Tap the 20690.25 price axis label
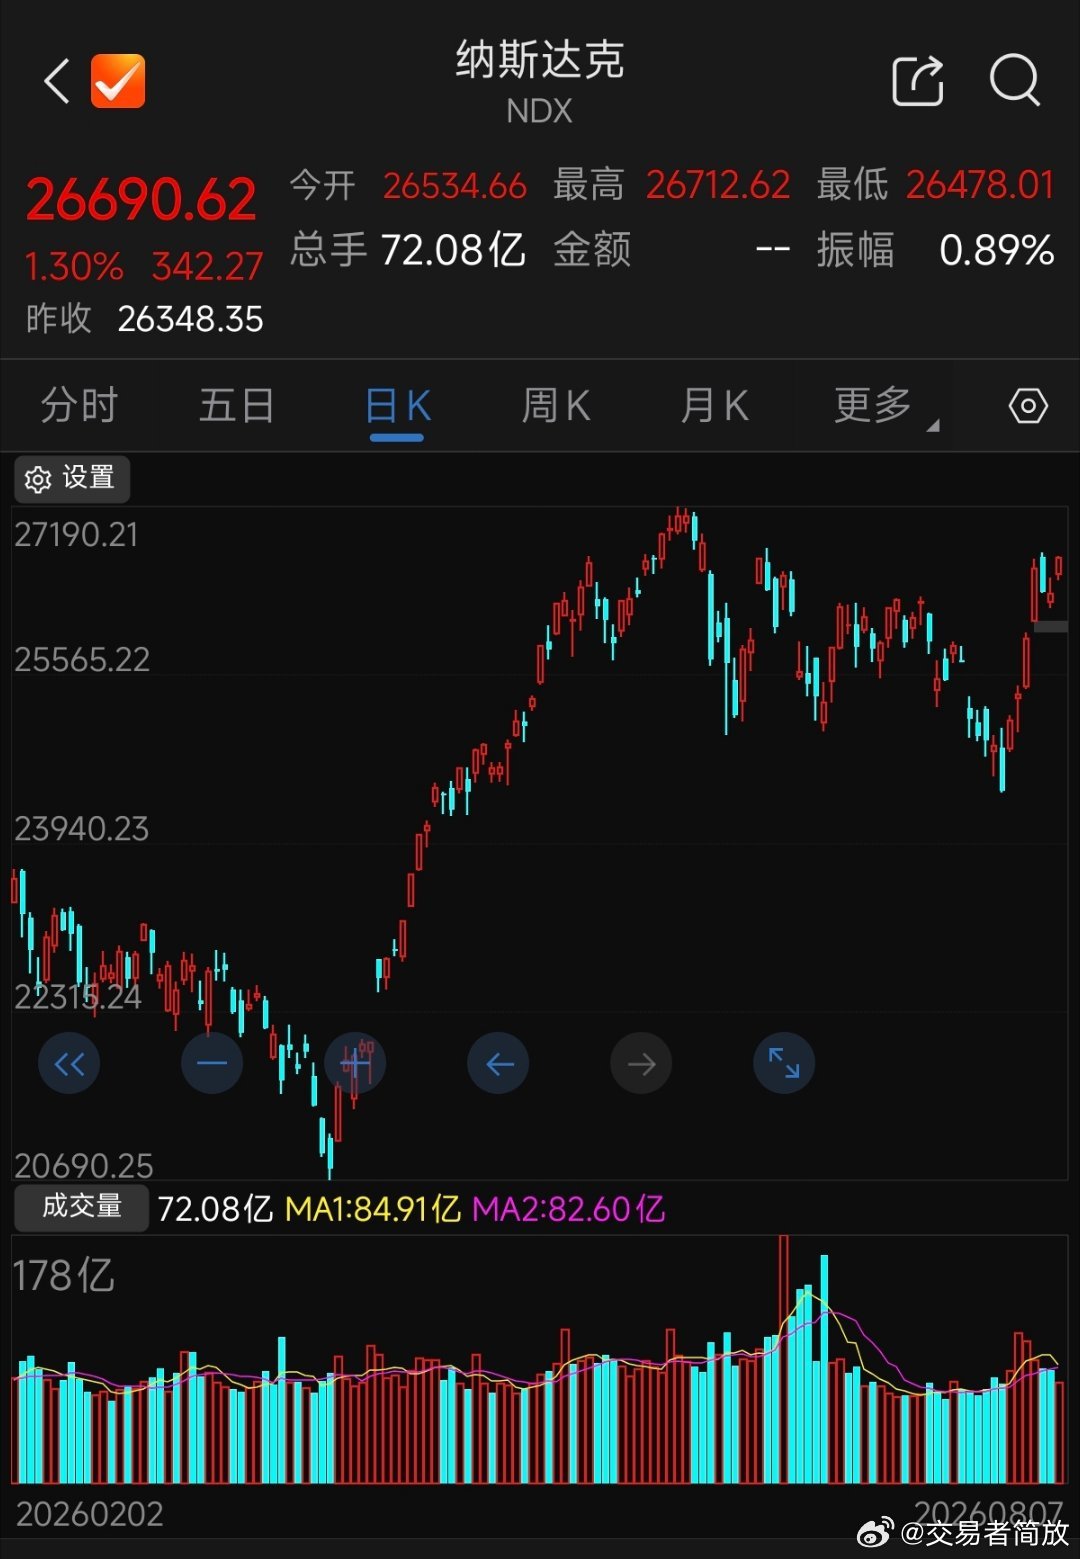Viewport: 1080px width, 1559px height. click(x=84, y=1166)
